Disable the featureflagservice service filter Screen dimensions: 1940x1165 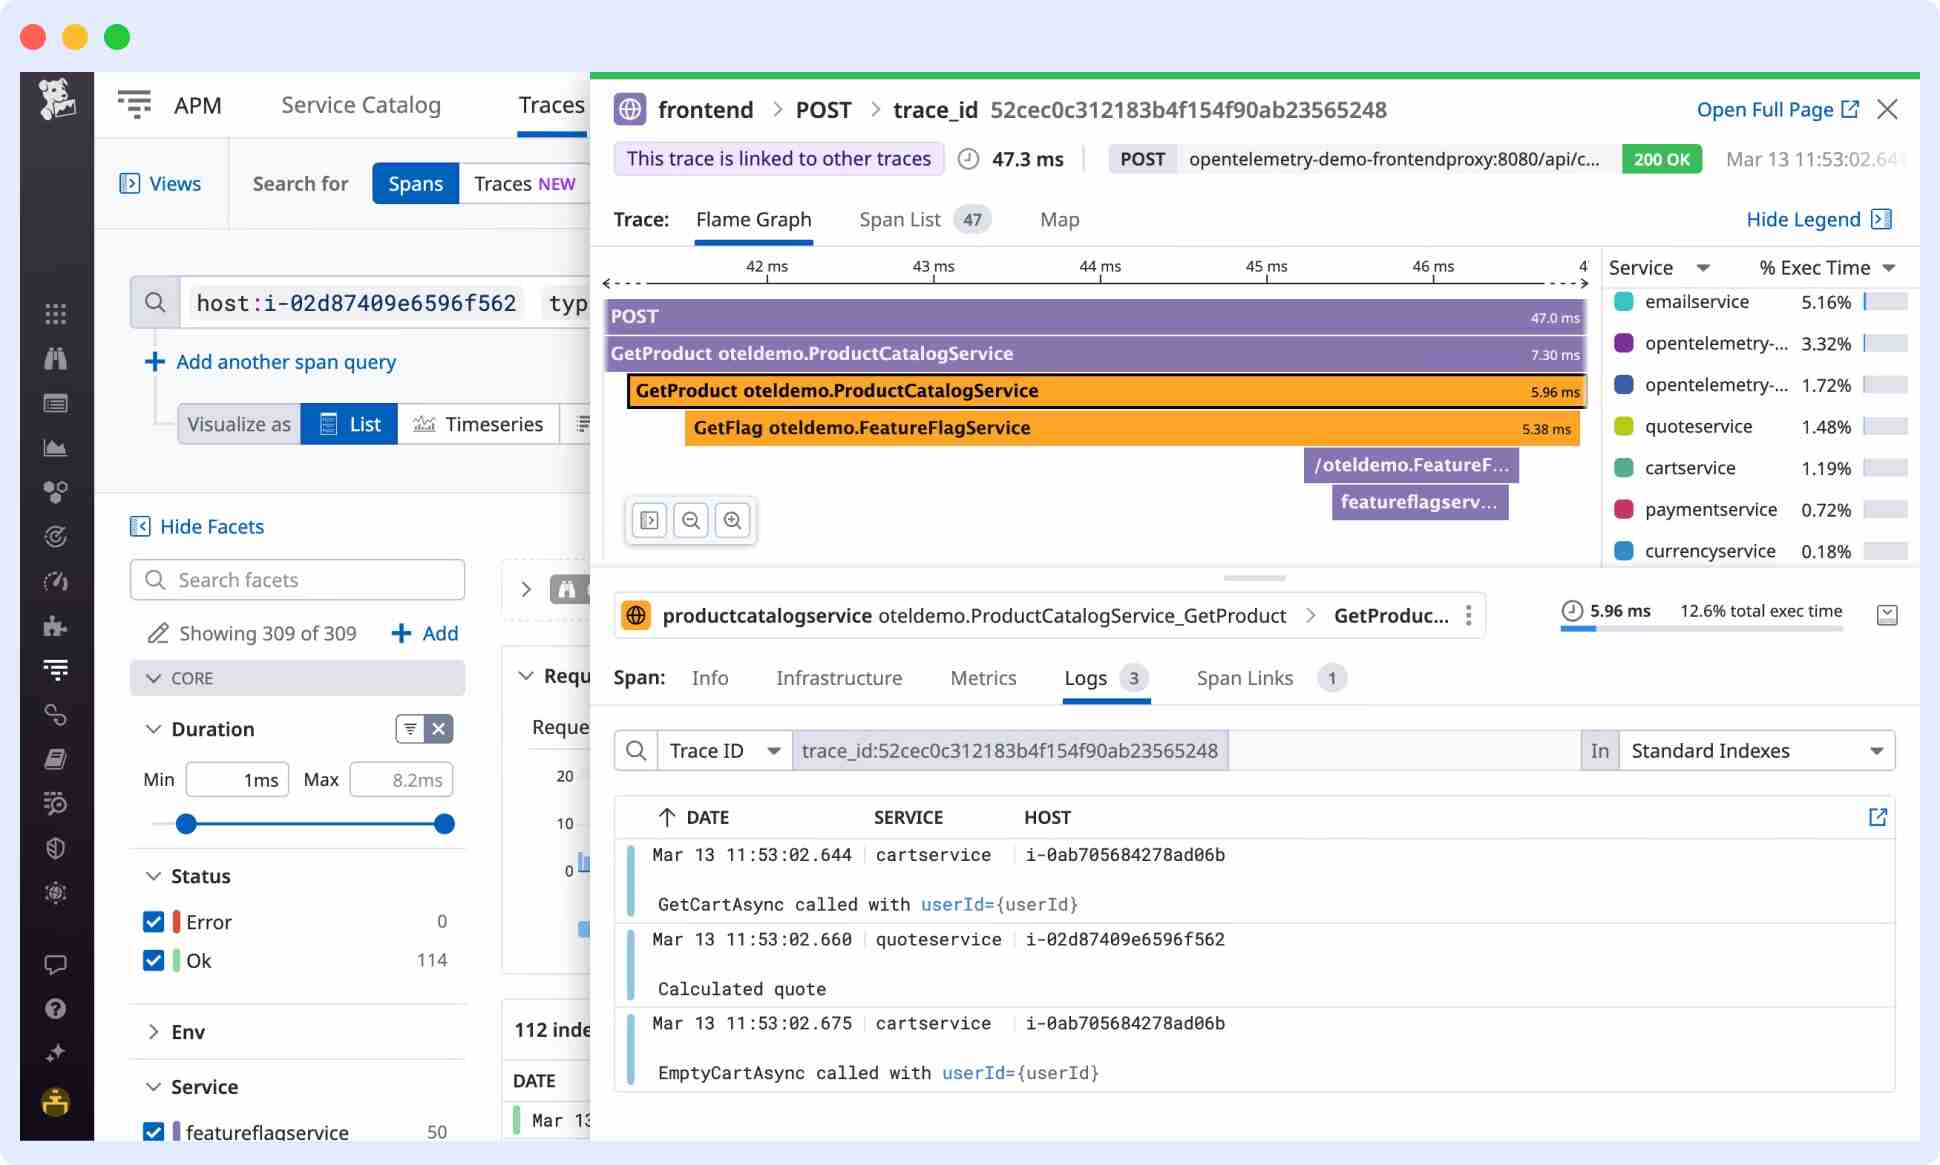tap(153, 1131)
